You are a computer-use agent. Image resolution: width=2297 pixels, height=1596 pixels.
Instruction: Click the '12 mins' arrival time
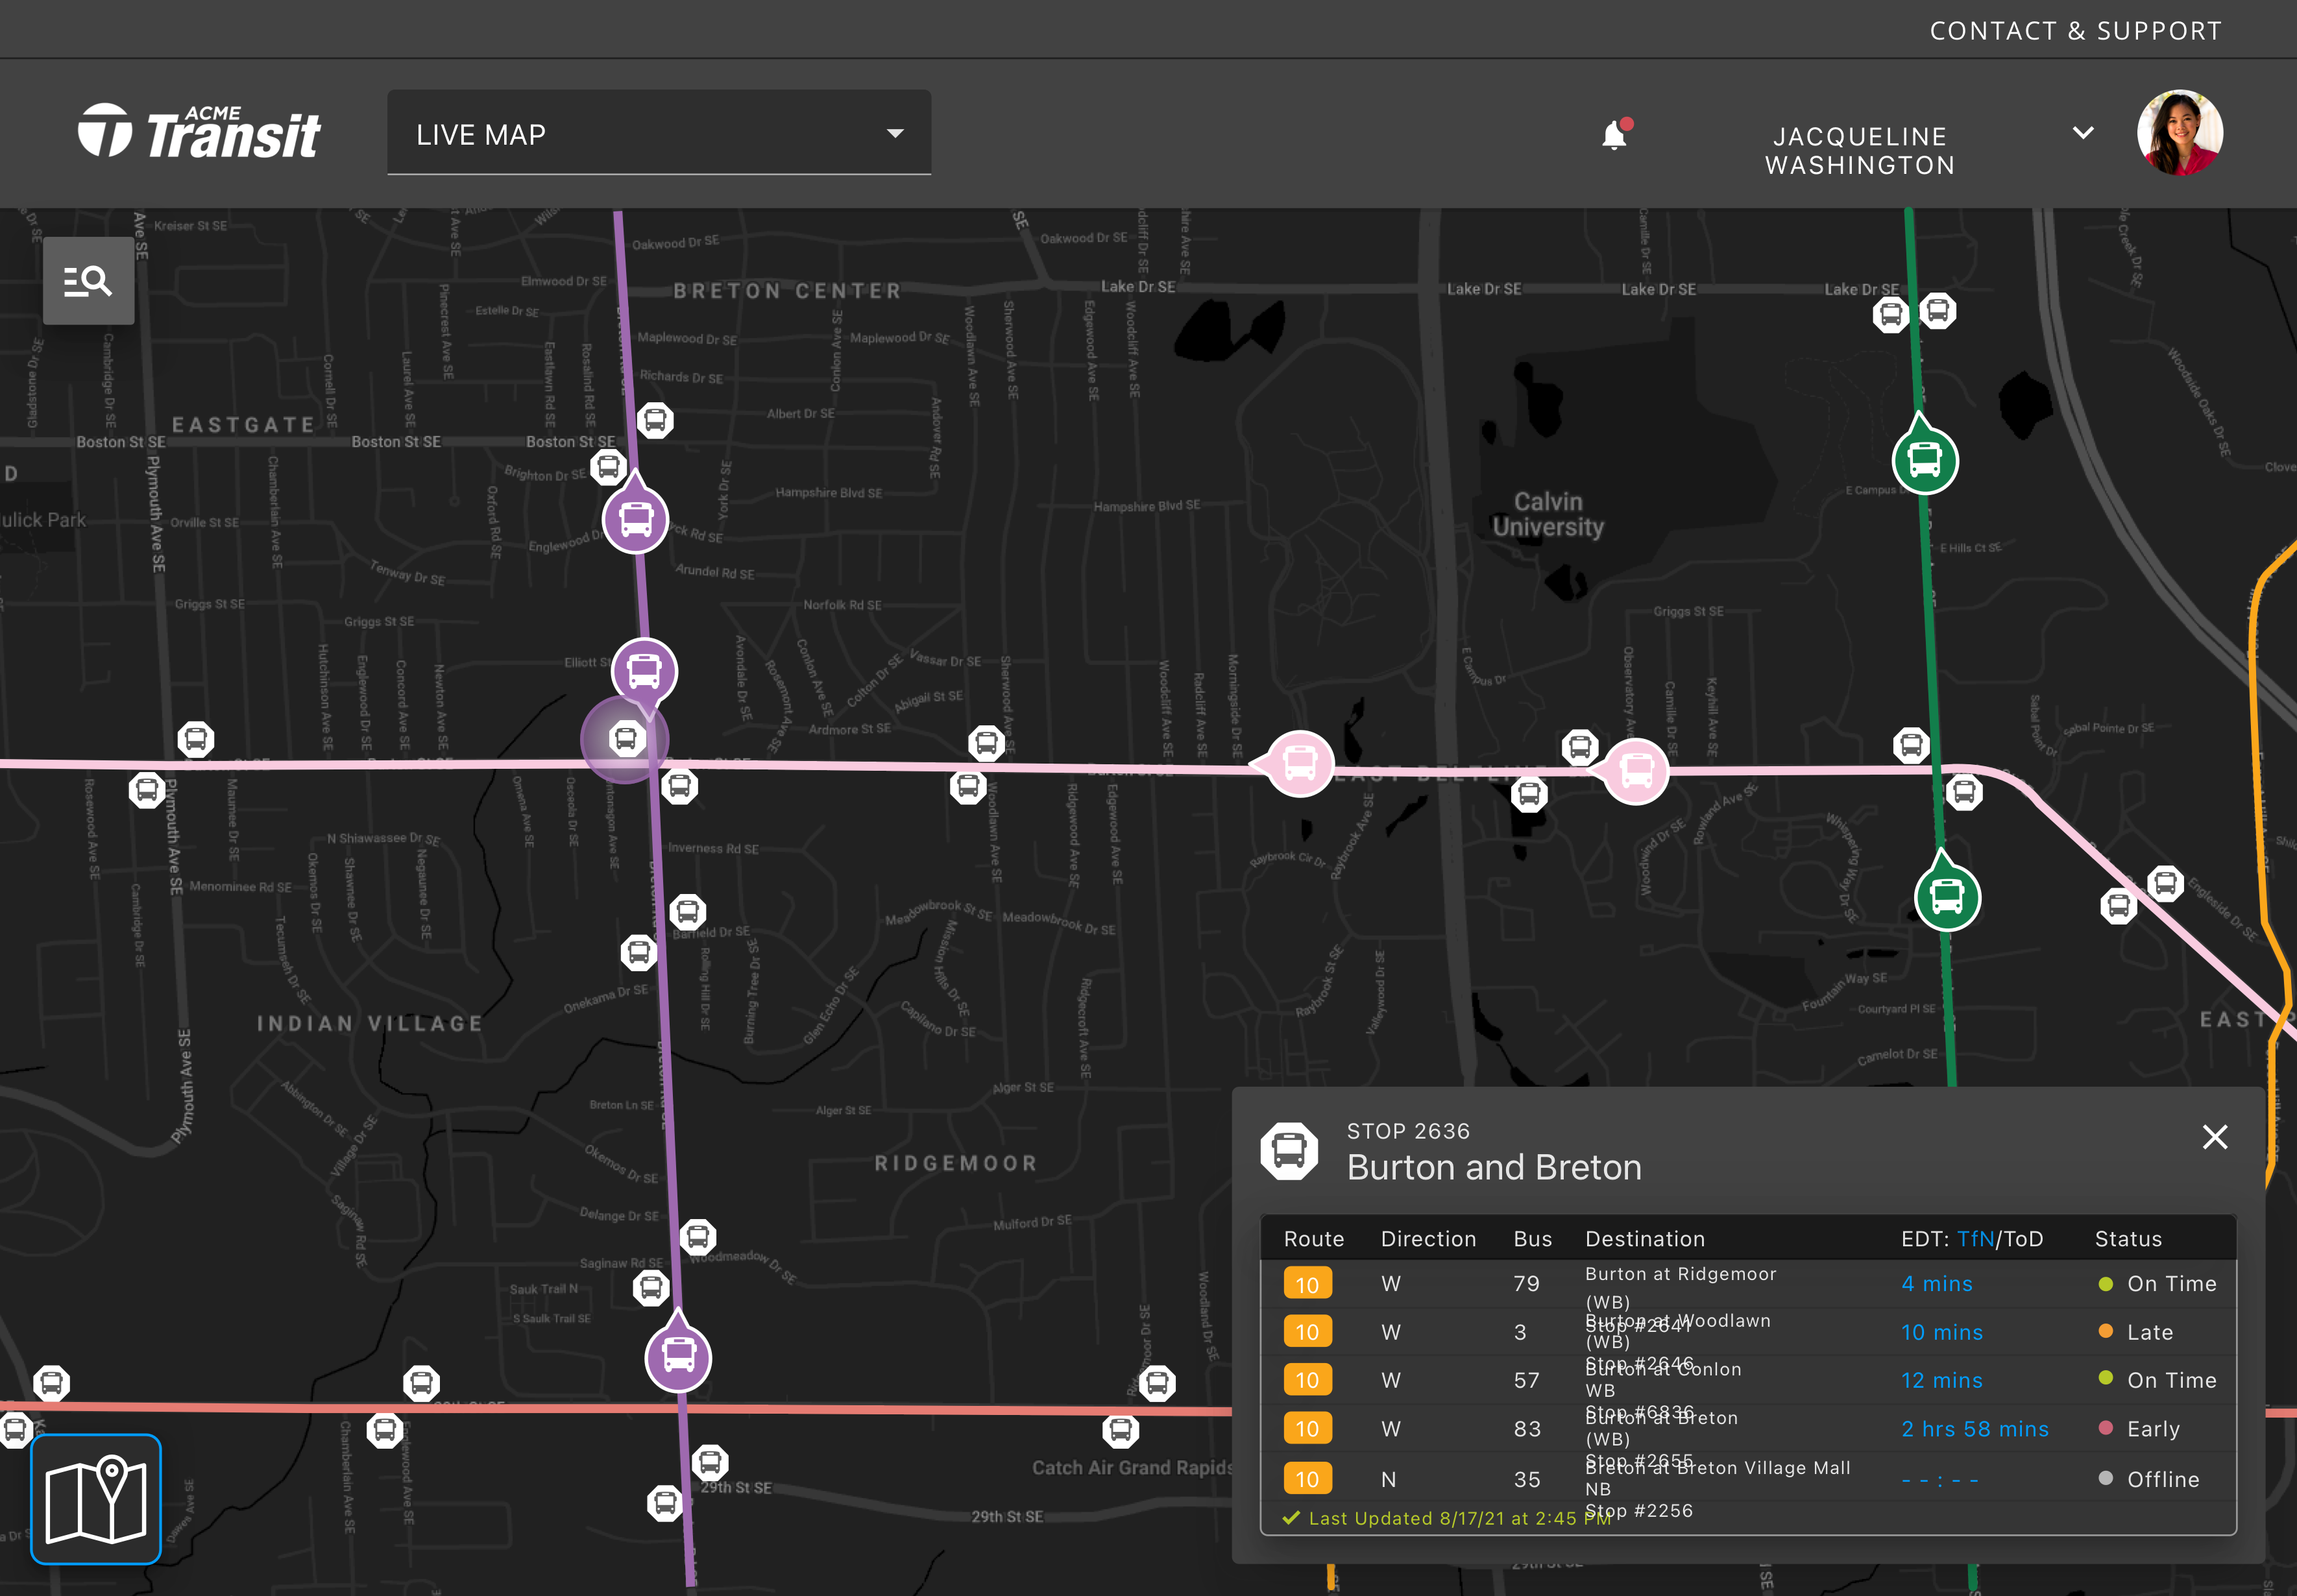1942,1380
